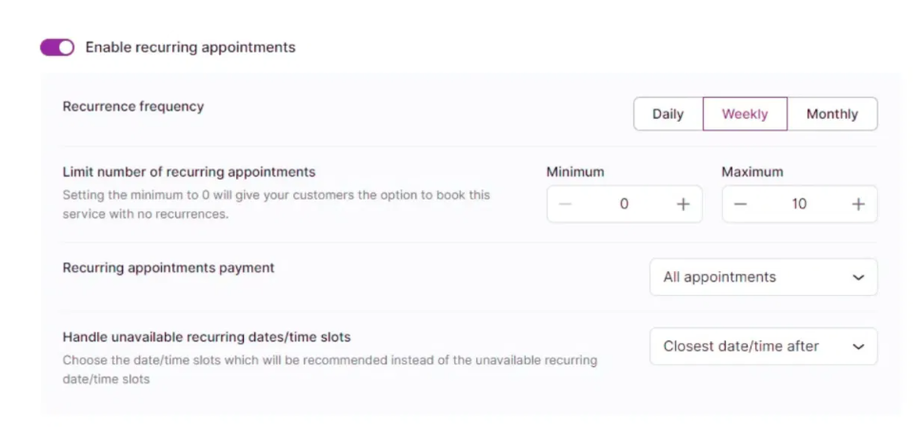
Task: Click the 'Recurring appointments payment' heading
Action: click(168, 268)
